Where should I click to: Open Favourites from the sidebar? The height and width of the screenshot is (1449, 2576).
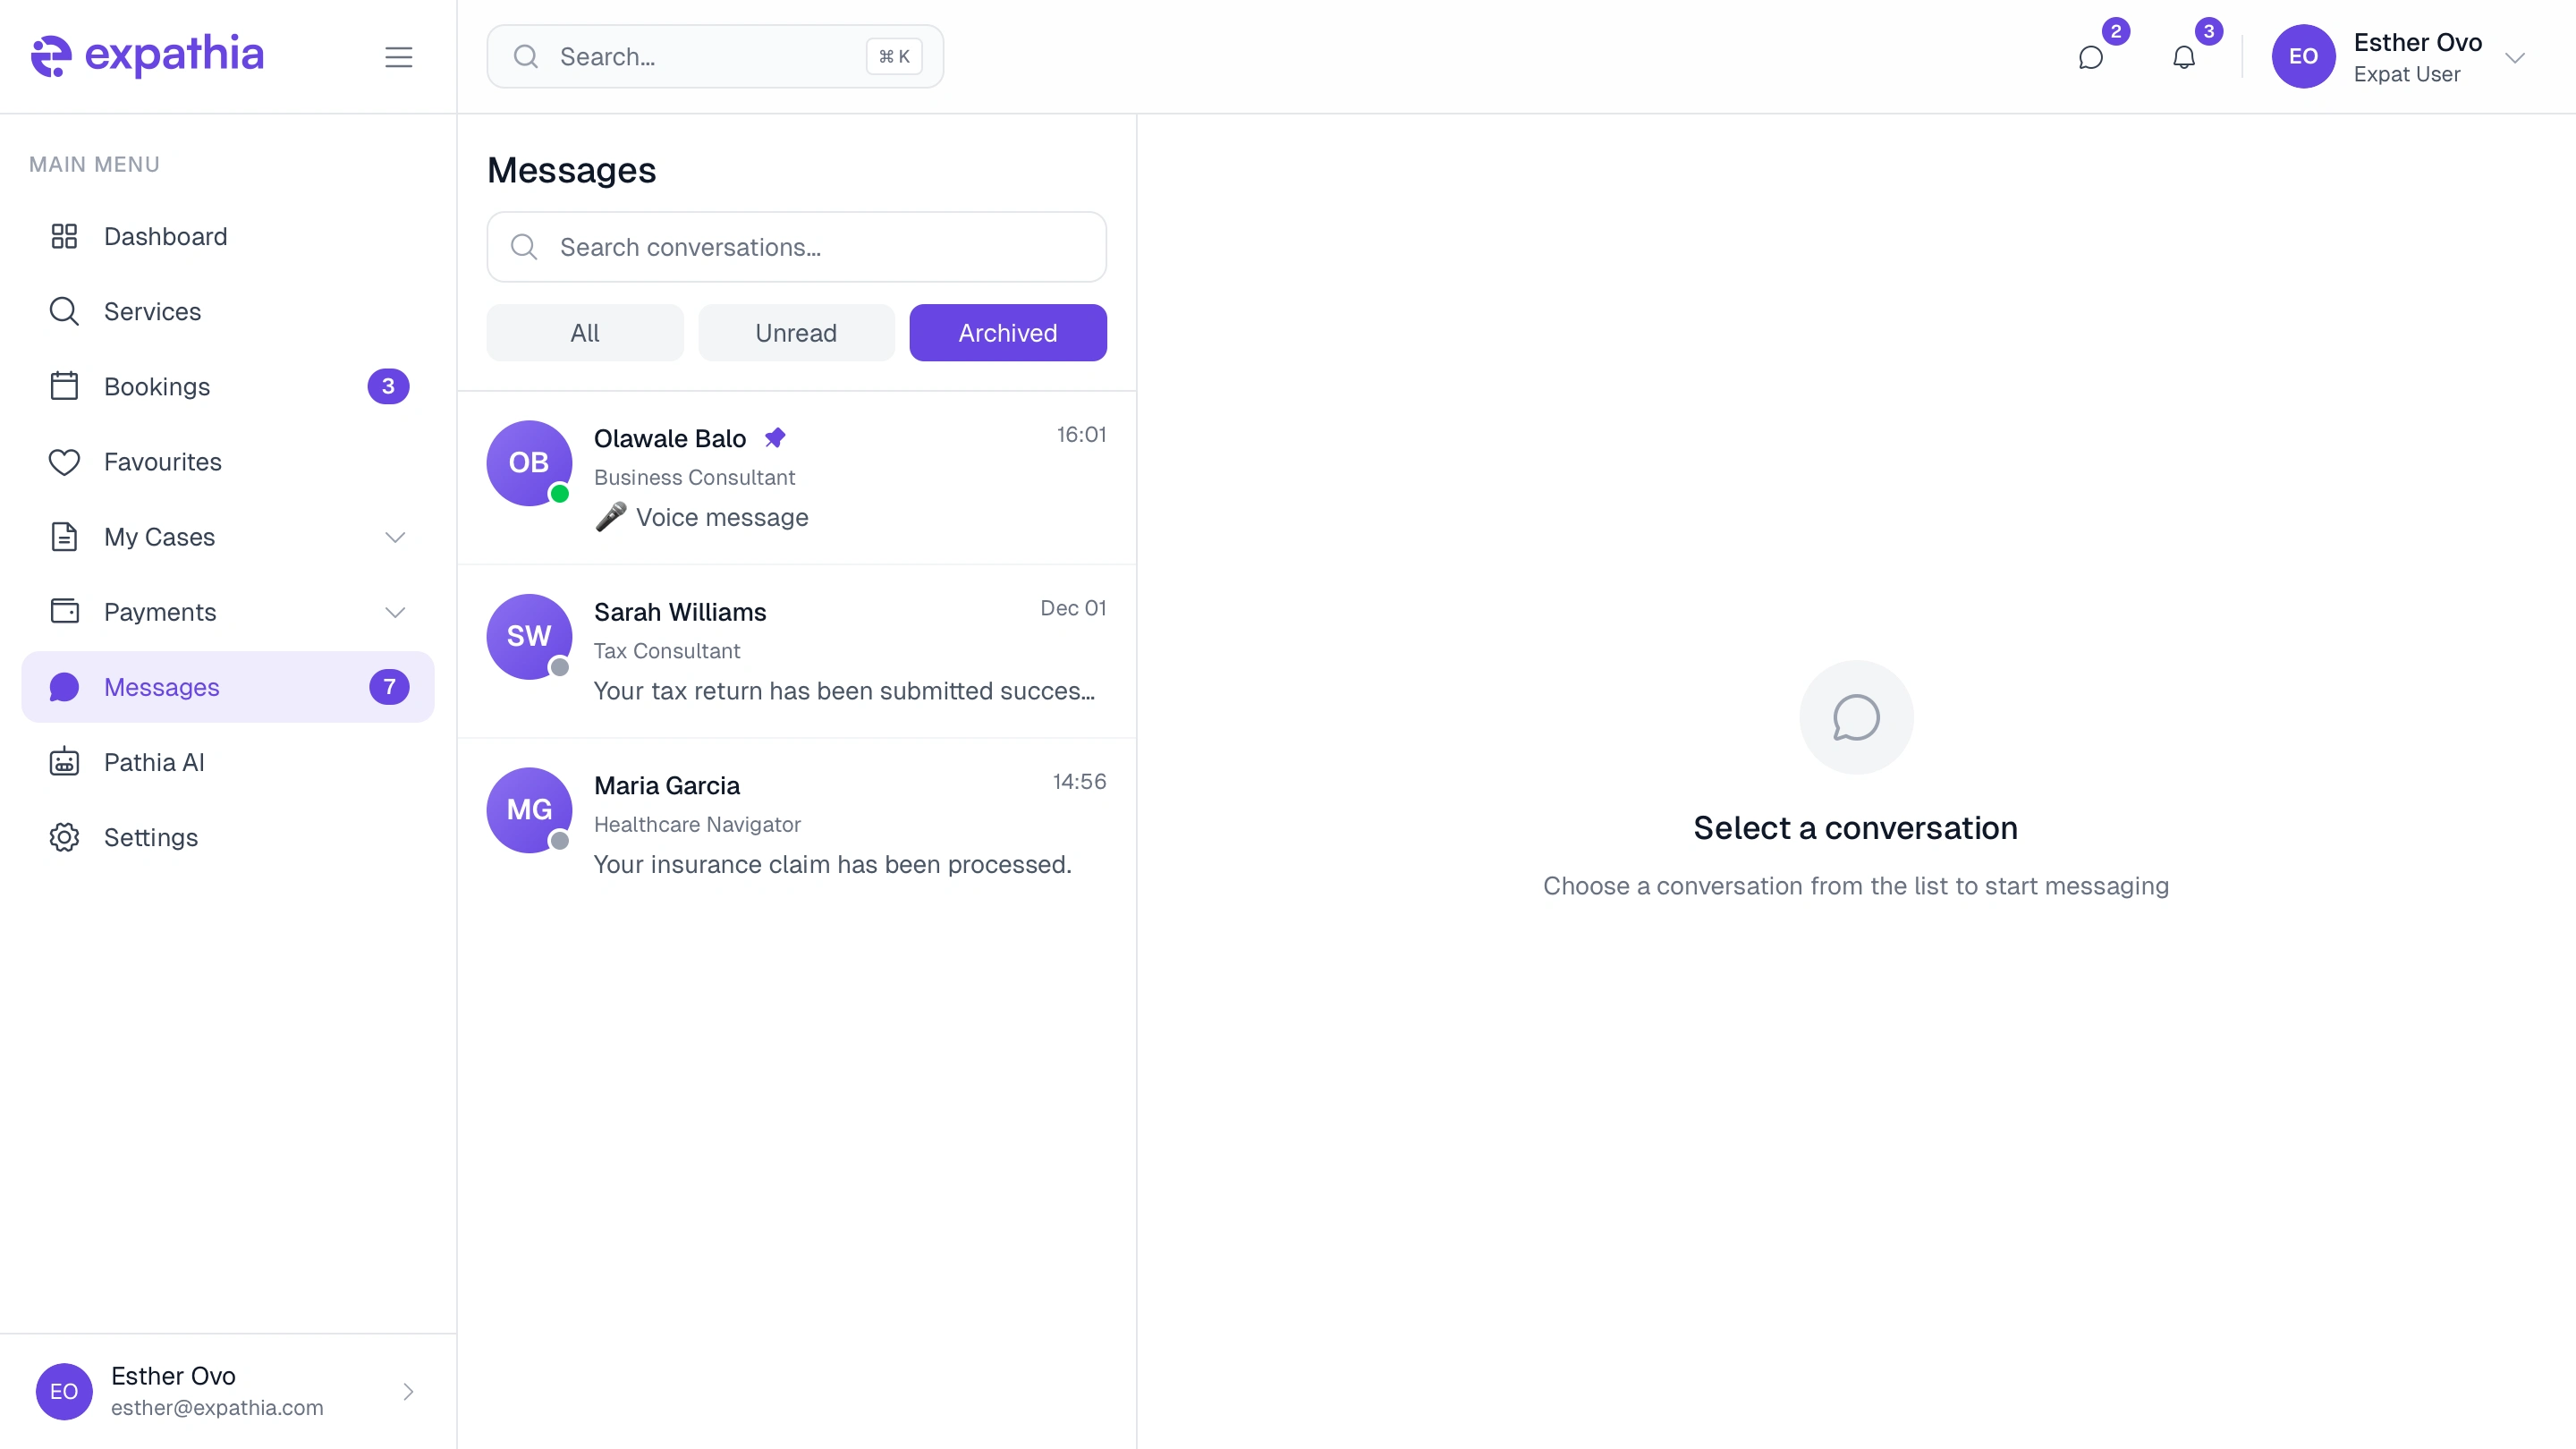click(x=163, y=461)
